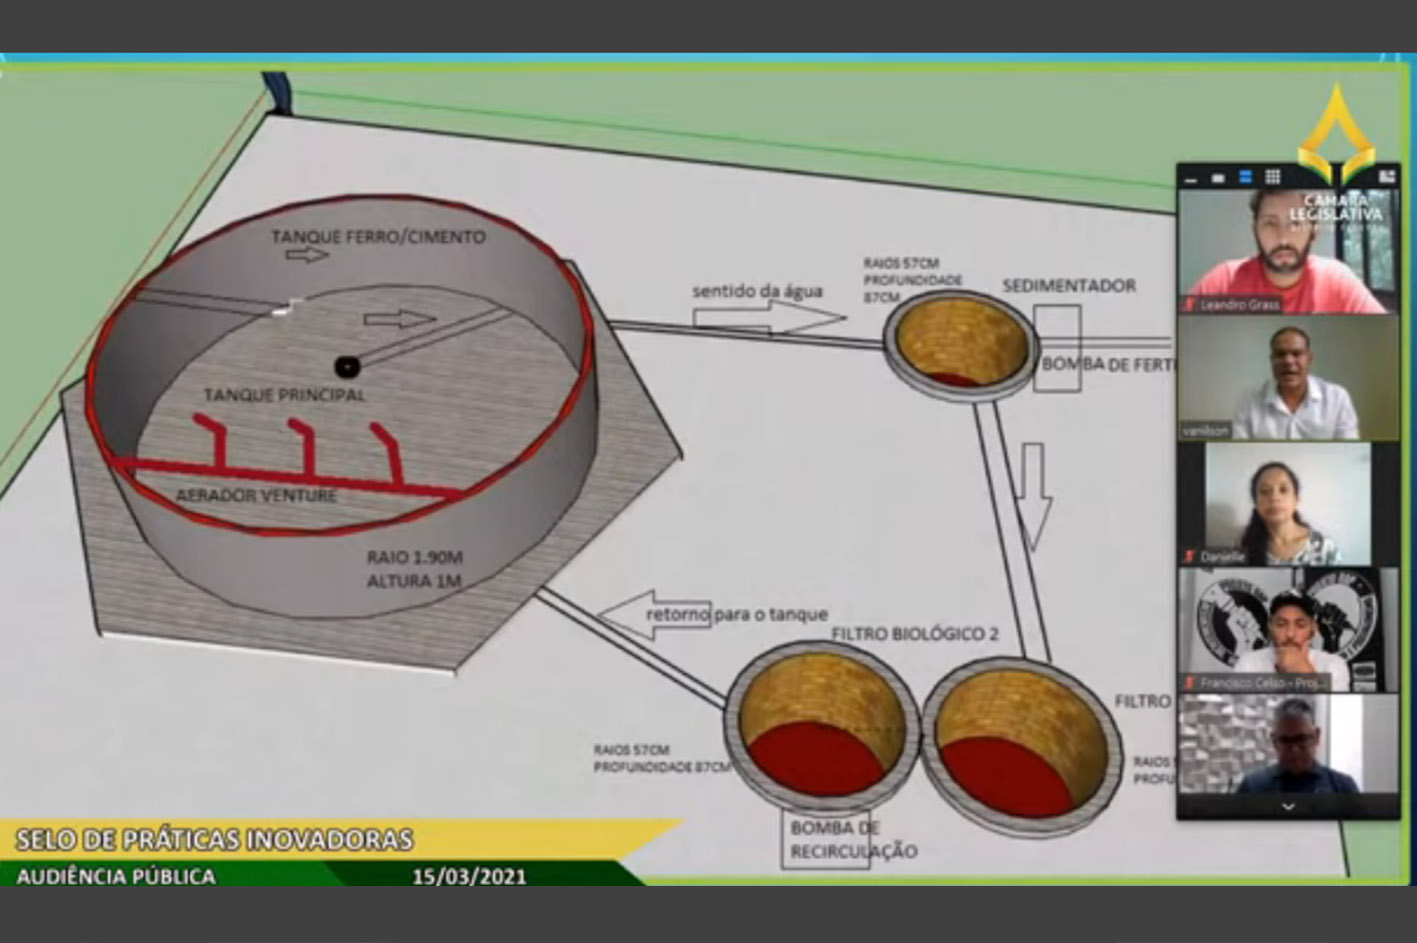Click the 'BOMBA DE RECIRCULAÇÃO' box
The height and width of the screenshot is (943, 1417).
point(826,840)
